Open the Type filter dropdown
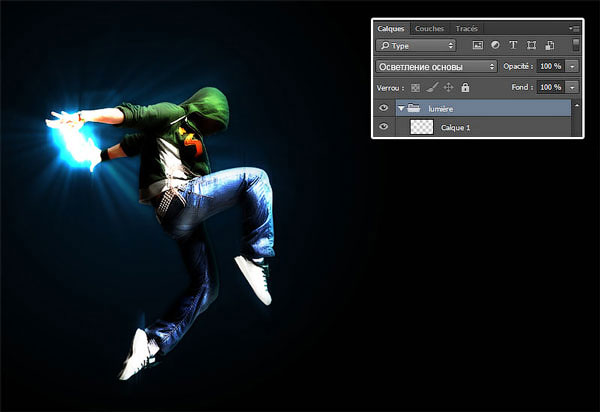This screenshot has height=412, width=600. [416, 45]
